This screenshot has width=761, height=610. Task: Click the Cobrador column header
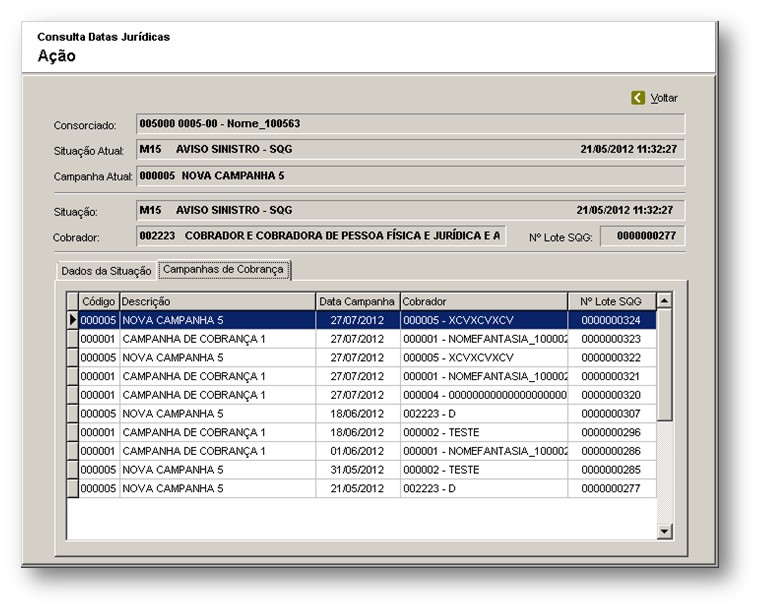pyautogui.click(x=484, y=301)
